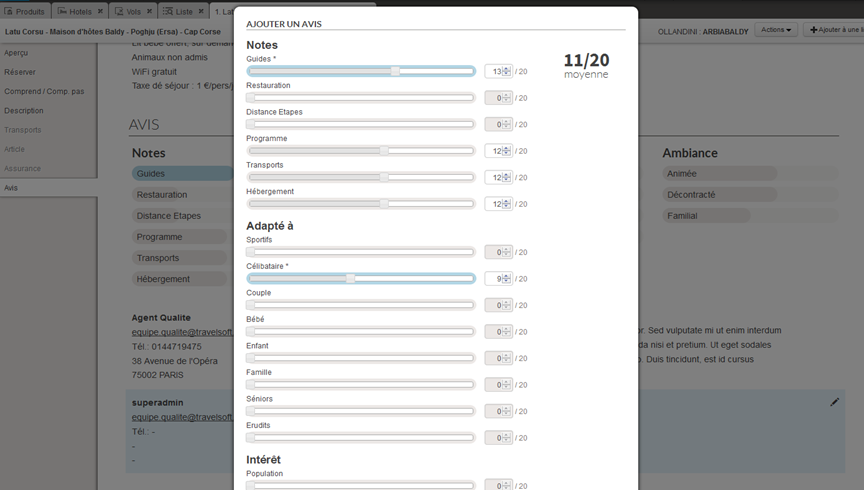
Task: Select Description in the left sidebar
Action: pos(24,110)
